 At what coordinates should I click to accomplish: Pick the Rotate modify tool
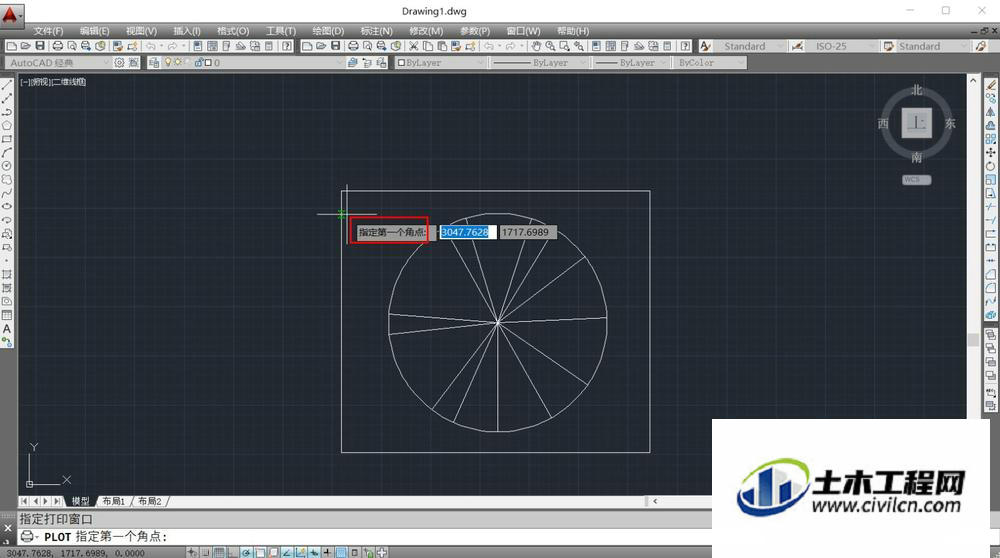coord(990,166)
